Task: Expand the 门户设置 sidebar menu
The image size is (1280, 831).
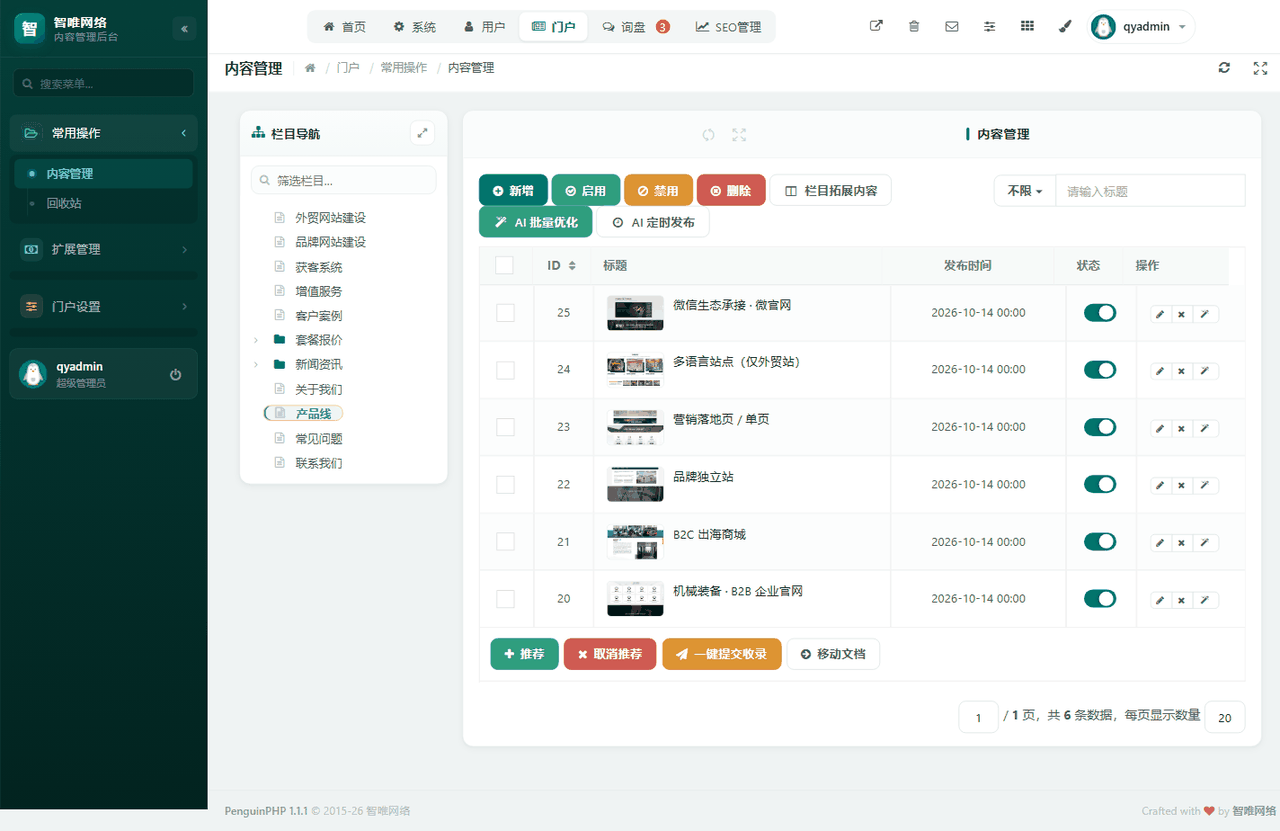Action: click(104, 307)
